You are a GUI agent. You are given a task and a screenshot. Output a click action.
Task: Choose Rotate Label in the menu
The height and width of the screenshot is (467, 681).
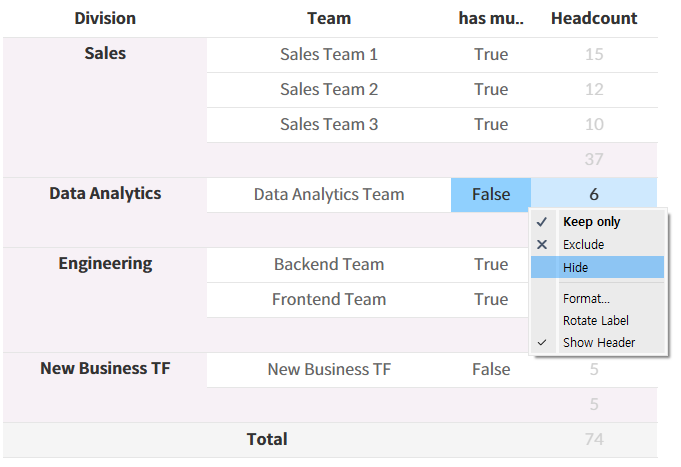[595, 321]
